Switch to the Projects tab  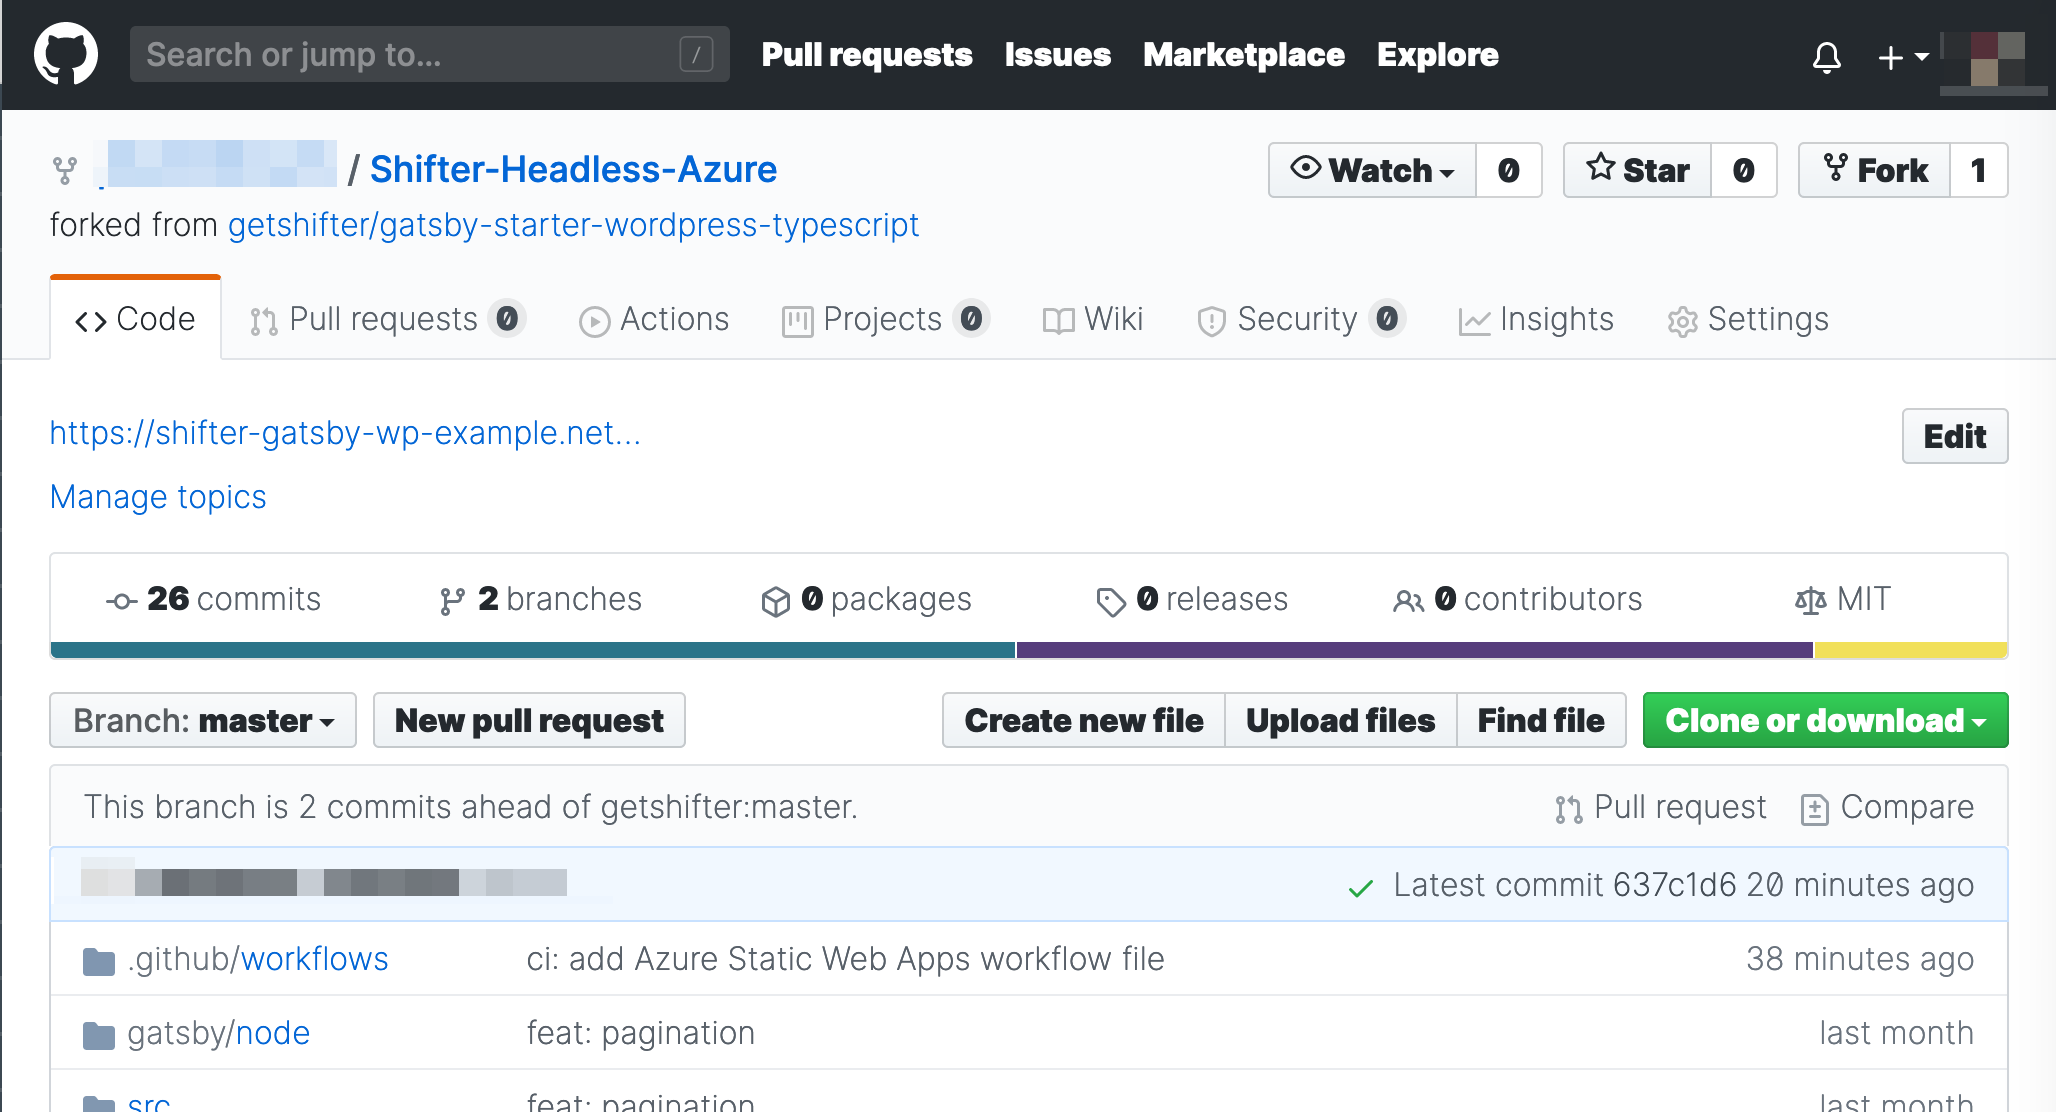885,319
